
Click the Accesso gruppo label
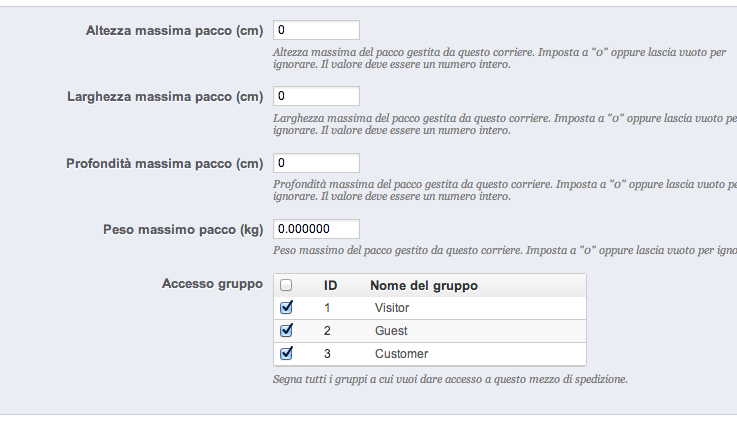(x=212, y=284)
